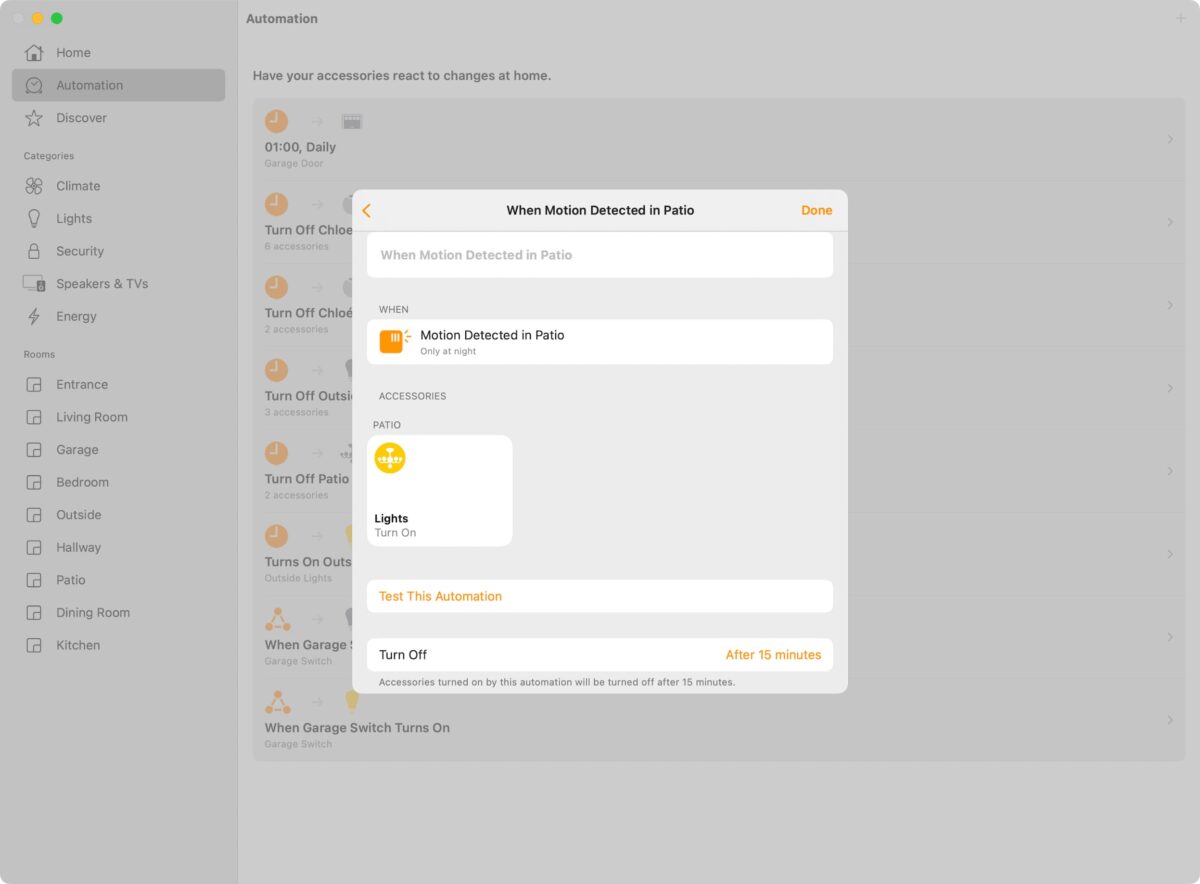Screen dimensions: 1200x884
Task: Click the Speakers & TVs screen icon
Action: click(x=34, y=284)
